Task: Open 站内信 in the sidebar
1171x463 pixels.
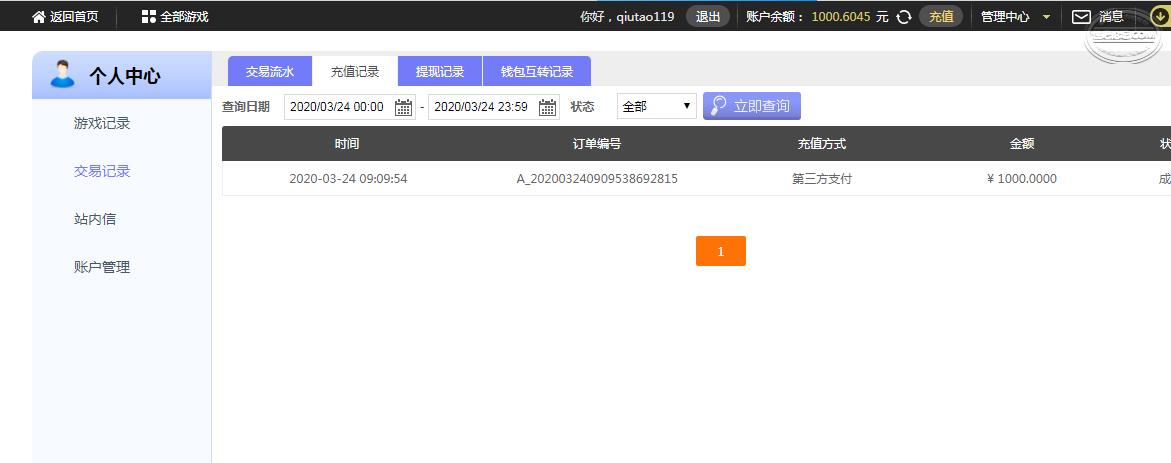Action: 95,219
